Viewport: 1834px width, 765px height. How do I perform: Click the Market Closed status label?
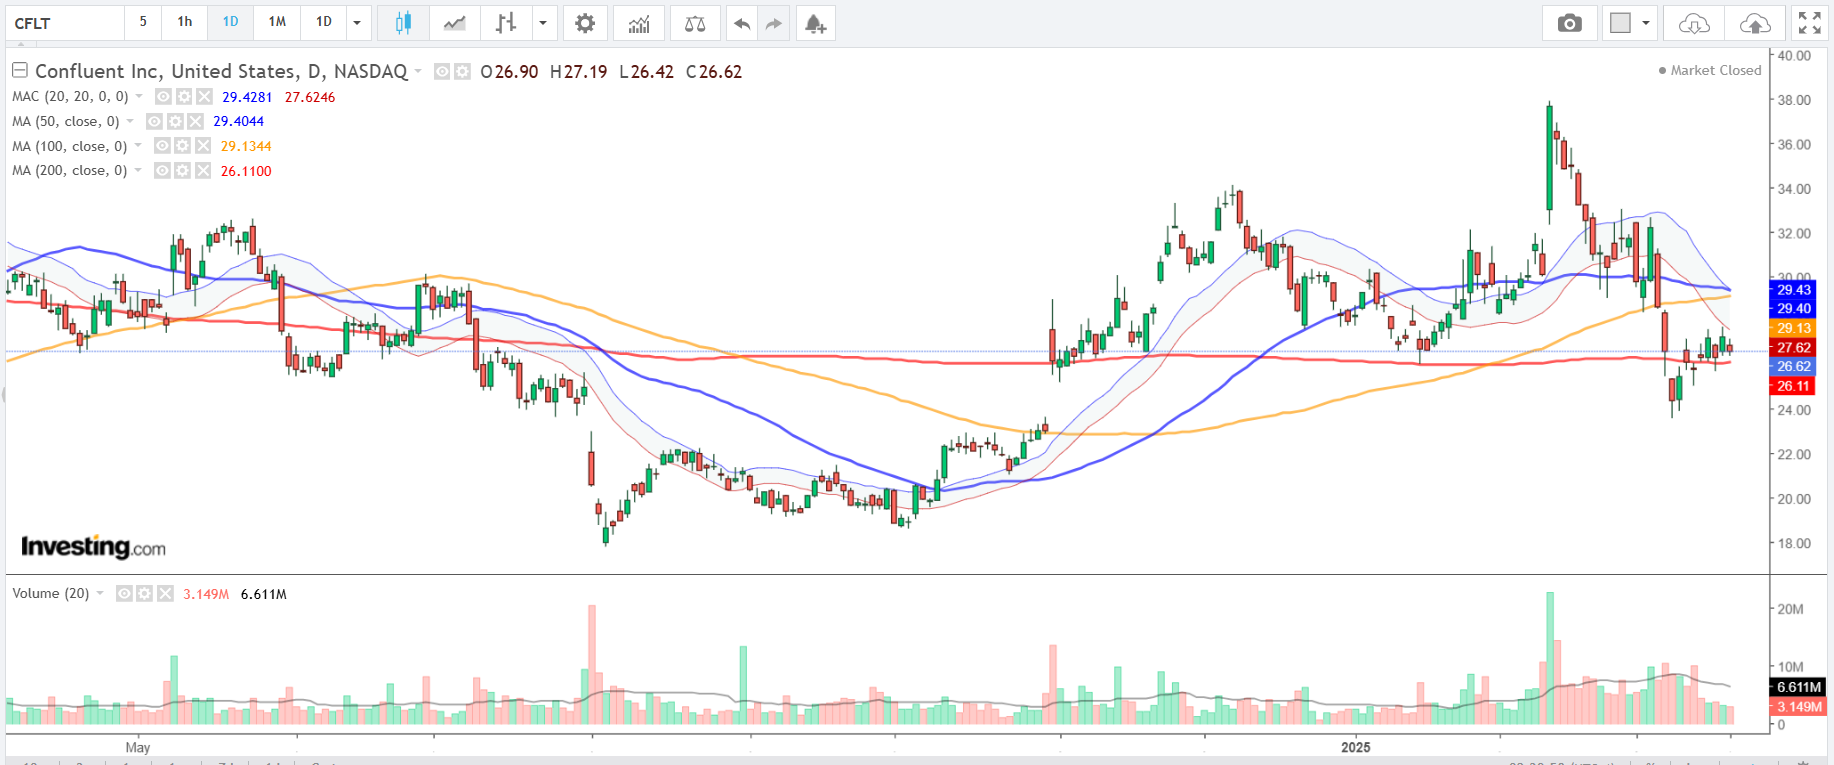[x=1710, y=70]
